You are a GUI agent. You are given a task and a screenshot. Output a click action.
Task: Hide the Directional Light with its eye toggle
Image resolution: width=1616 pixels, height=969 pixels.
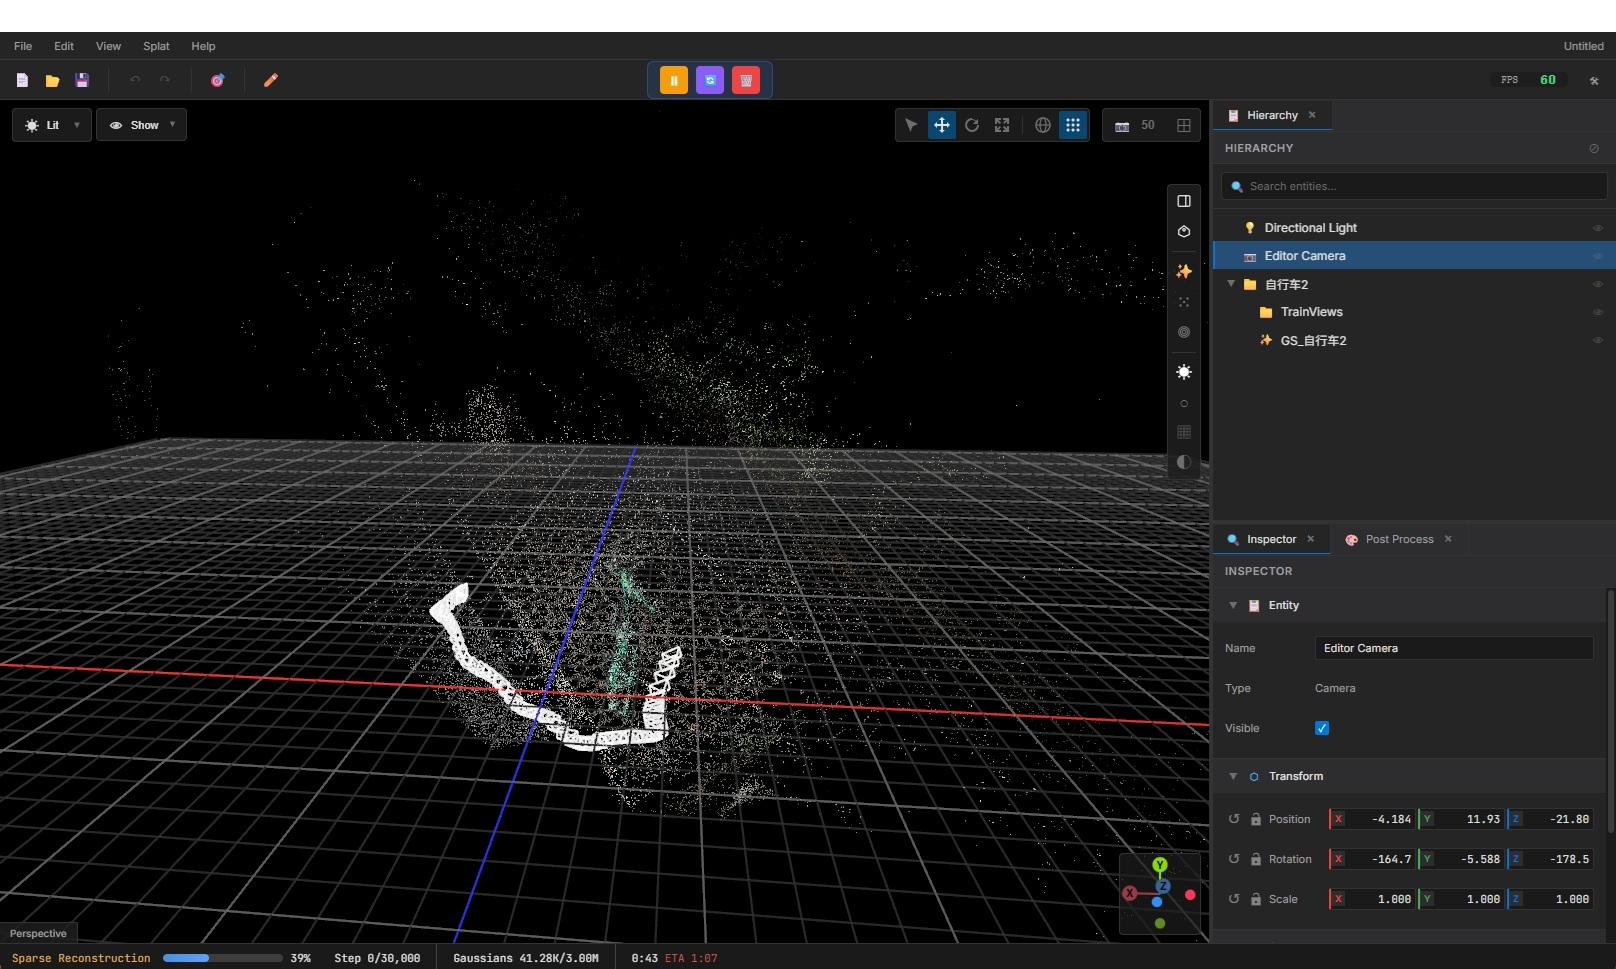click(x=1597, y=227)
